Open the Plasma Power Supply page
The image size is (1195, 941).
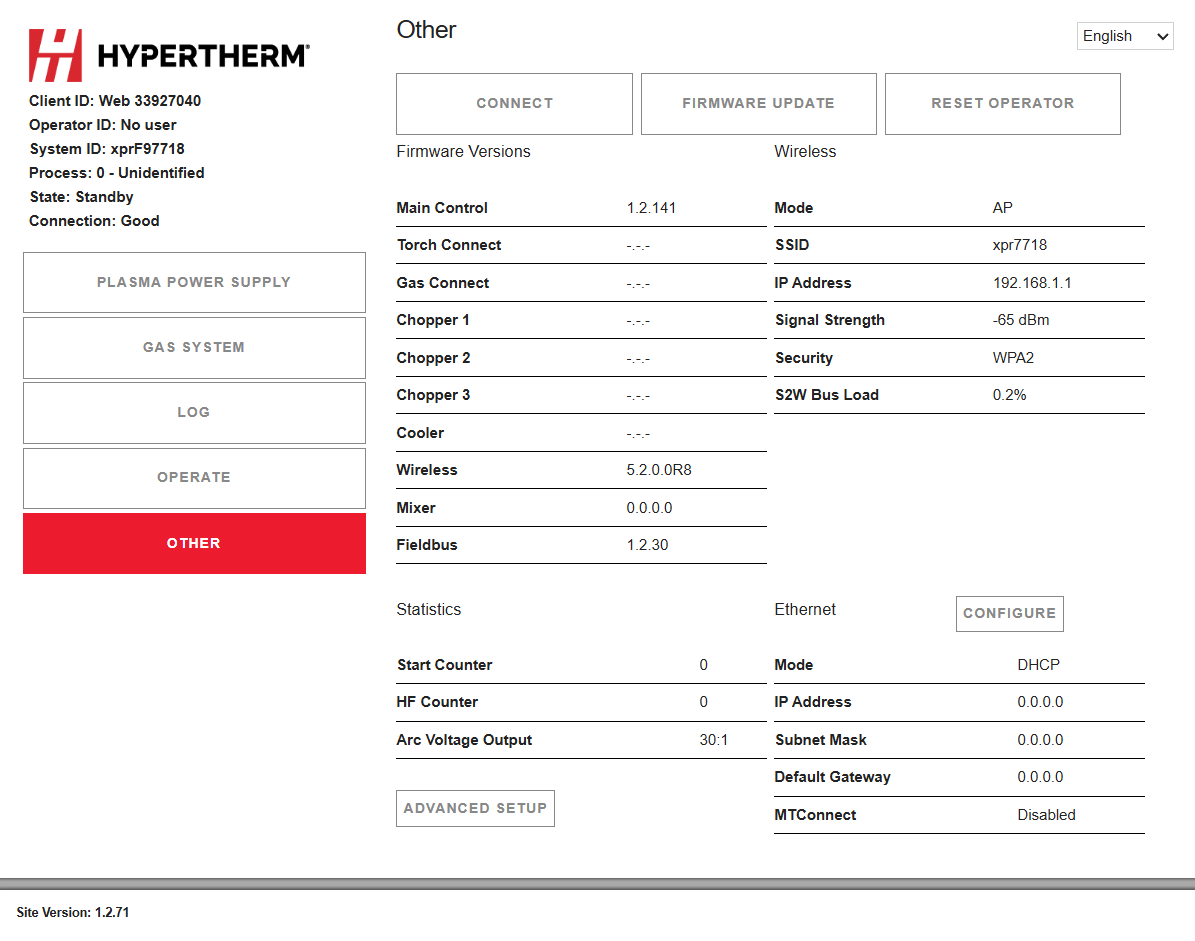(x=194, y=282)
